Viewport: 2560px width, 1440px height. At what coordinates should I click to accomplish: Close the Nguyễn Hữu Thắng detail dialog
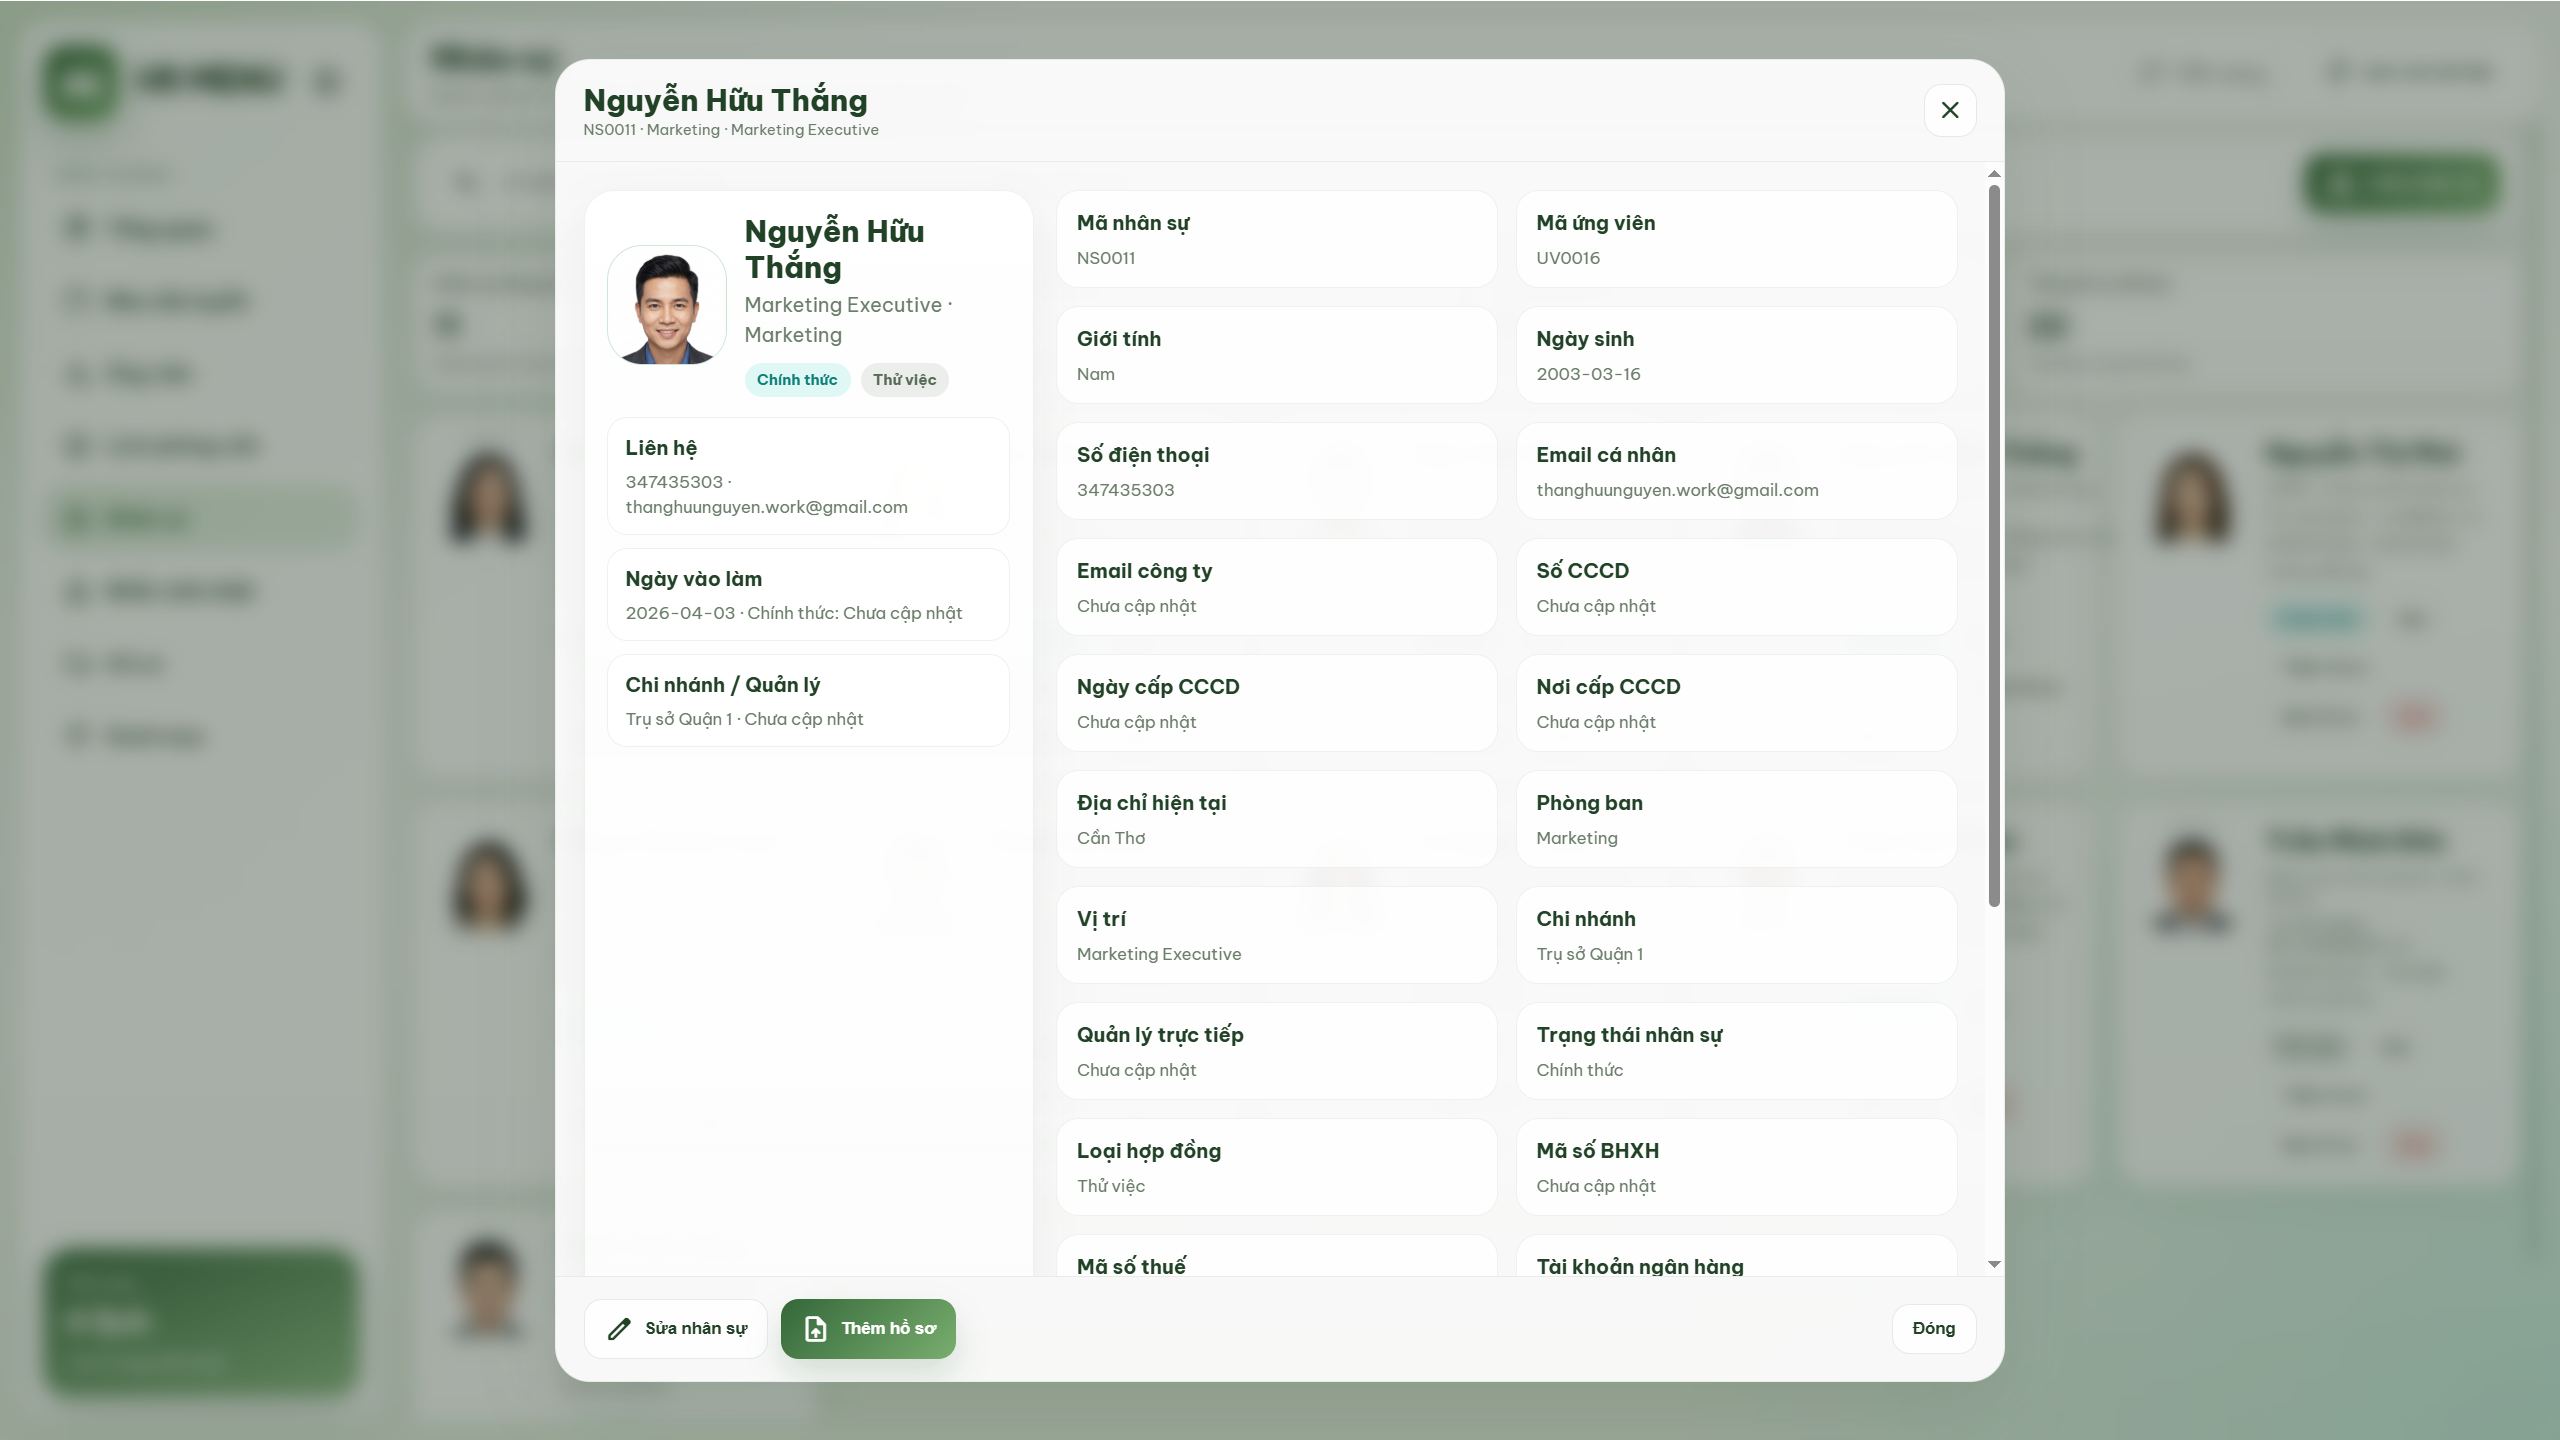click(1949, 110)
